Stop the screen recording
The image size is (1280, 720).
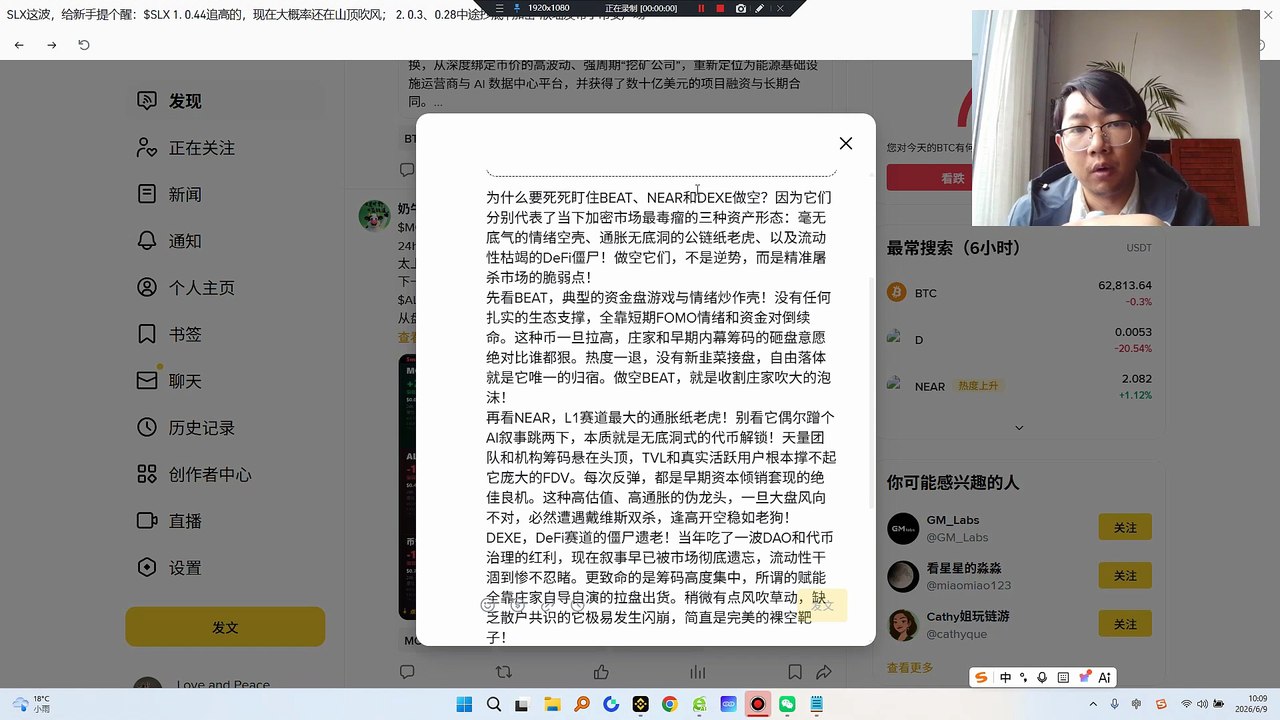click(x=721, y=8)
